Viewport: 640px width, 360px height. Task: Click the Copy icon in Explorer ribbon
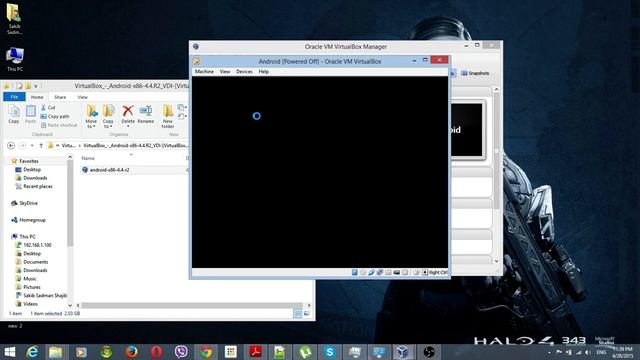[x=14, y=114]
